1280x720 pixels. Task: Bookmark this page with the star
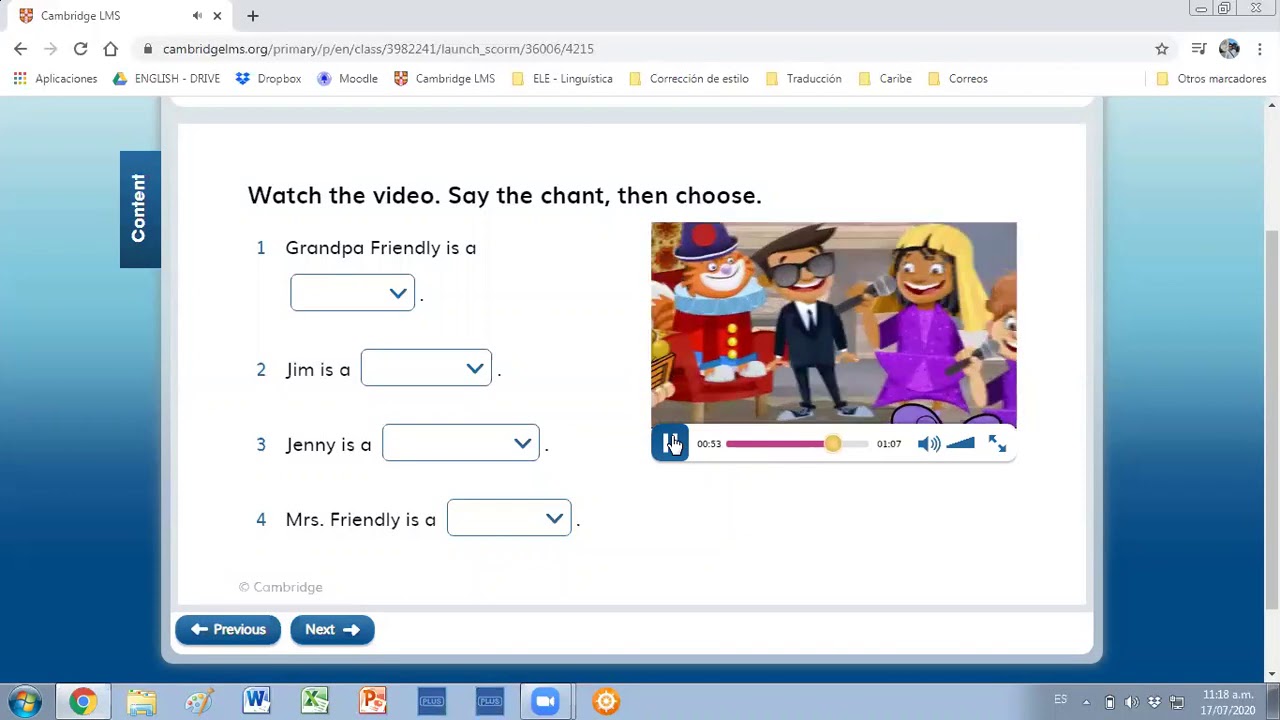point(1162,48)
